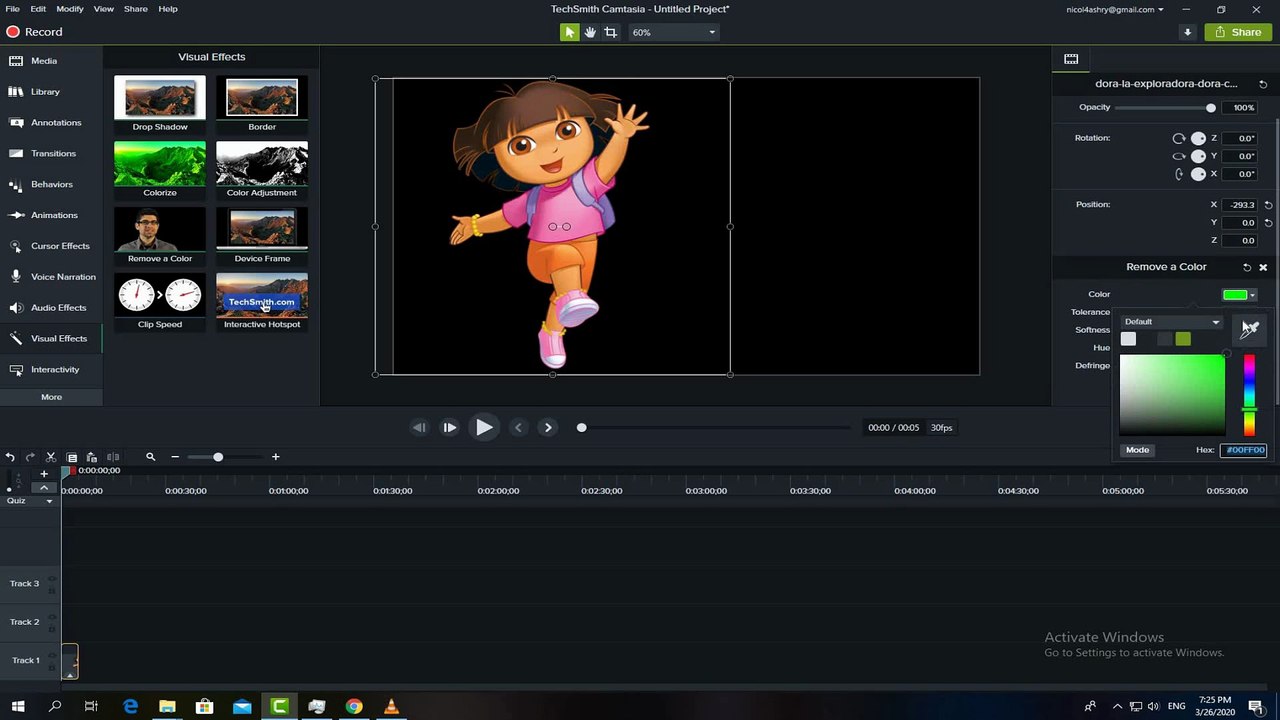Go to previous frame in playback controls
Viewport: 1280px width, 720px height.
click(x=419, y=427)
